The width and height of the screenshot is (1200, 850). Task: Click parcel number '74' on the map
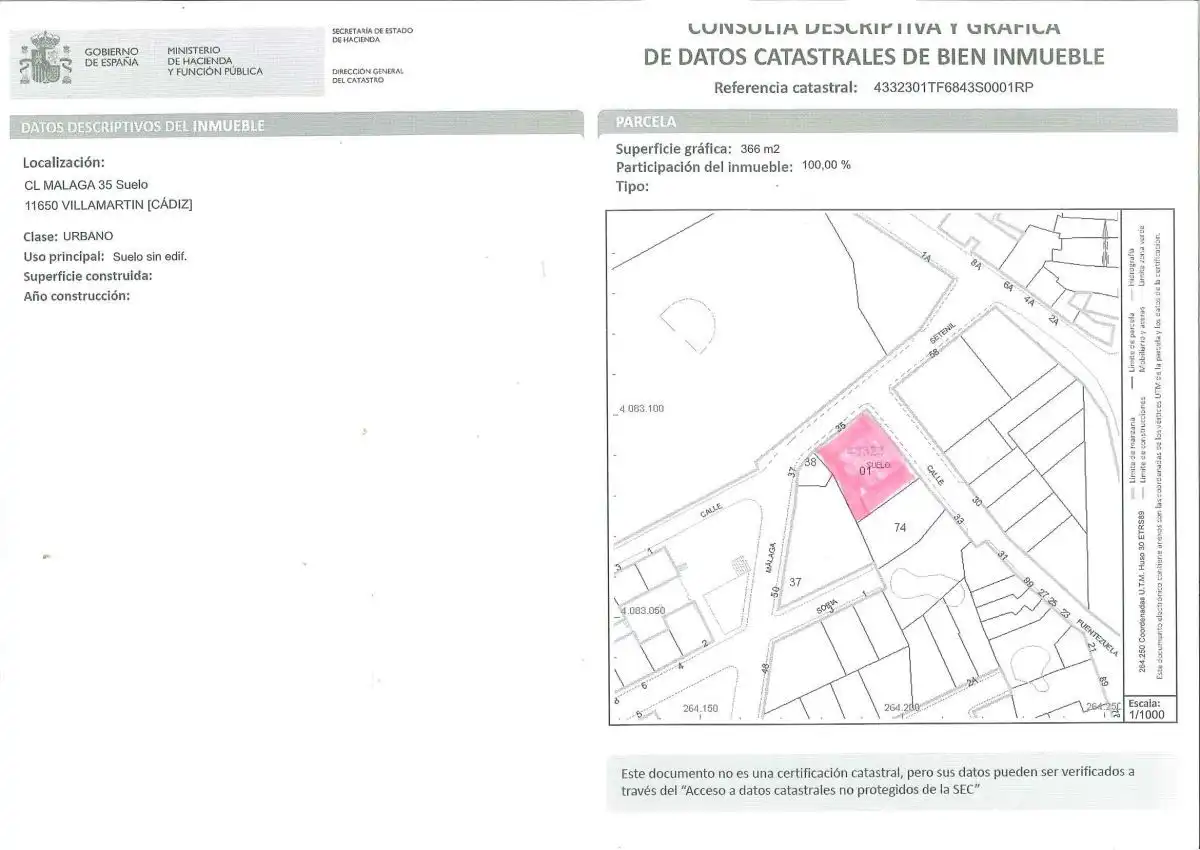pyautogui.click(x=900, y=527)
